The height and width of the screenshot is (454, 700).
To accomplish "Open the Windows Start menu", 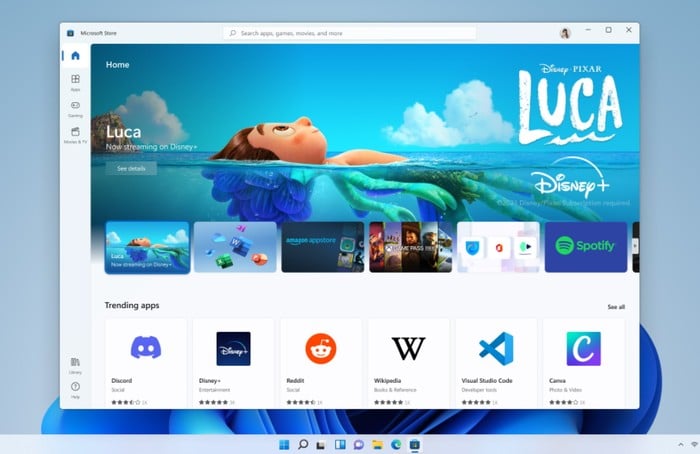I will [x=284, y=445].
